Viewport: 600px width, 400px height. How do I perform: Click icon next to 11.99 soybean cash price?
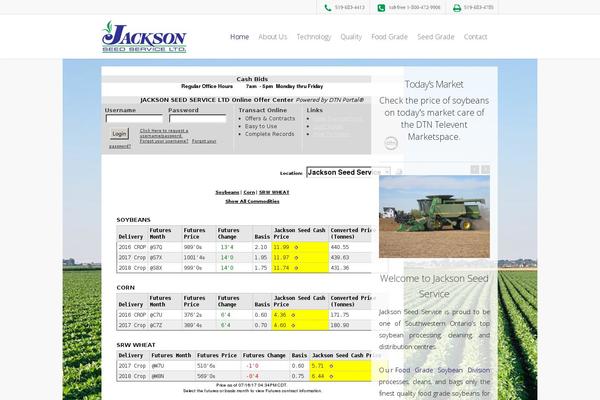tap(296, 247)
